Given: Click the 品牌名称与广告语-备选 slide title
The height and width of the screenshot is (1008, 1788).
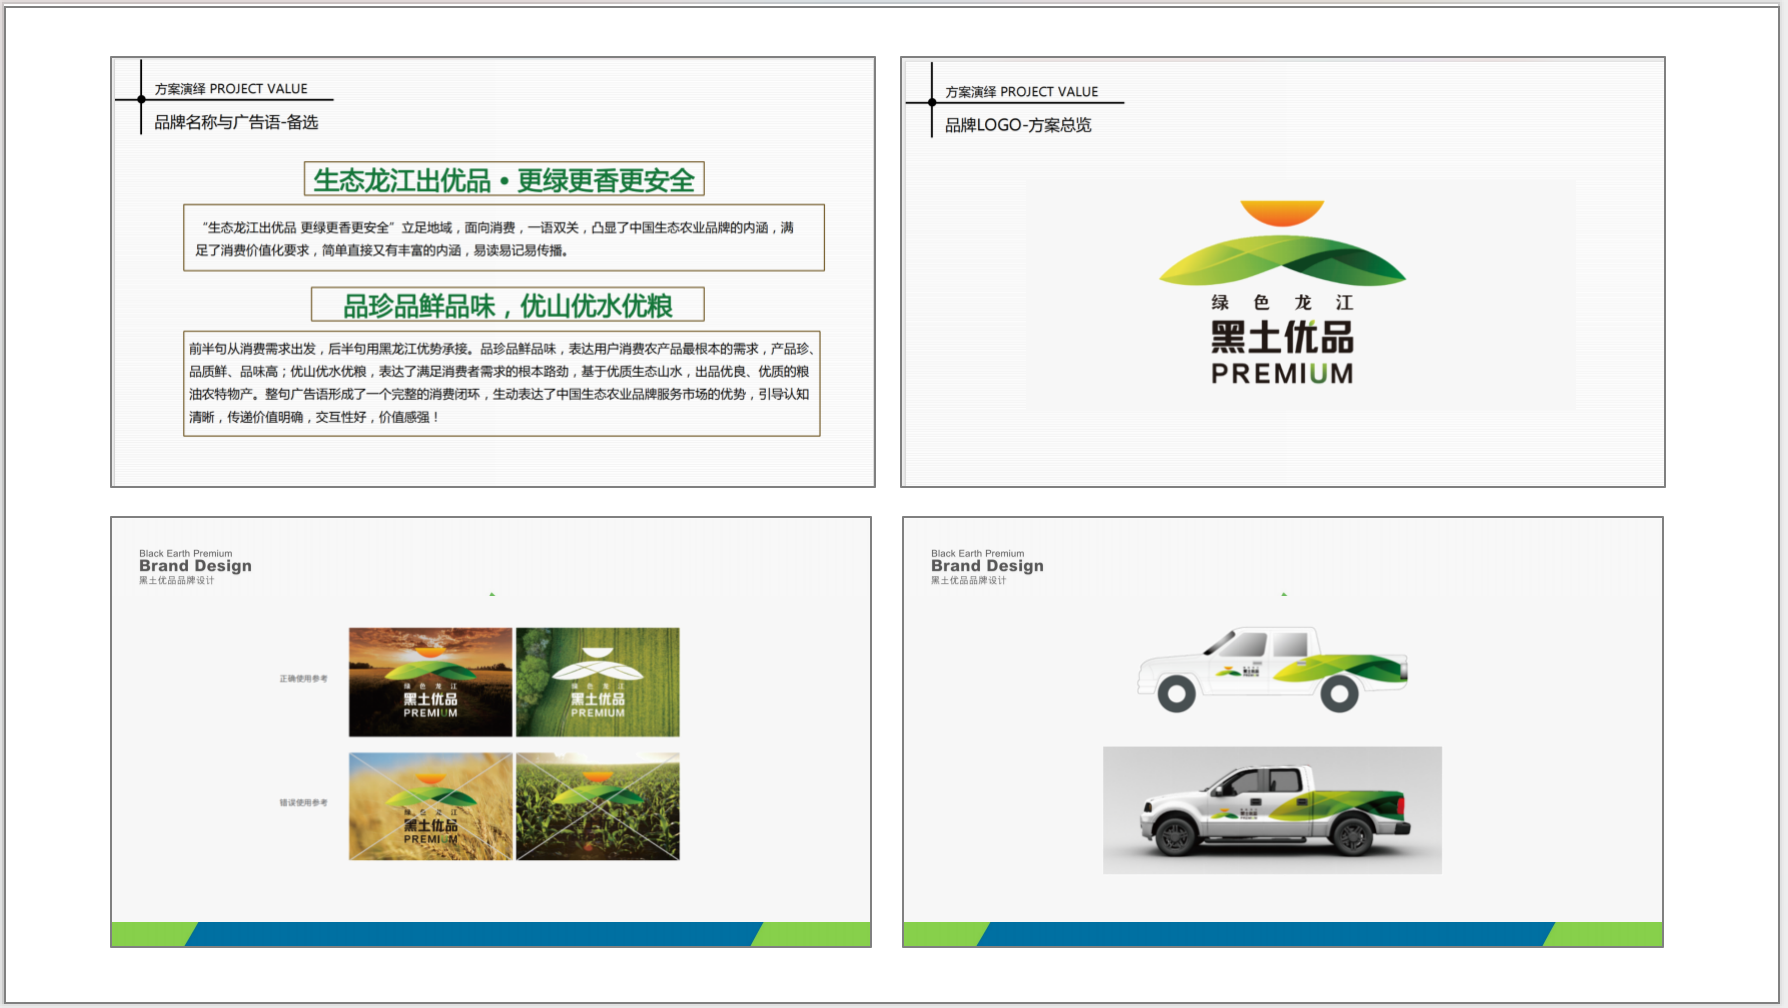Looking at the screenshot, I should [236, 122].
